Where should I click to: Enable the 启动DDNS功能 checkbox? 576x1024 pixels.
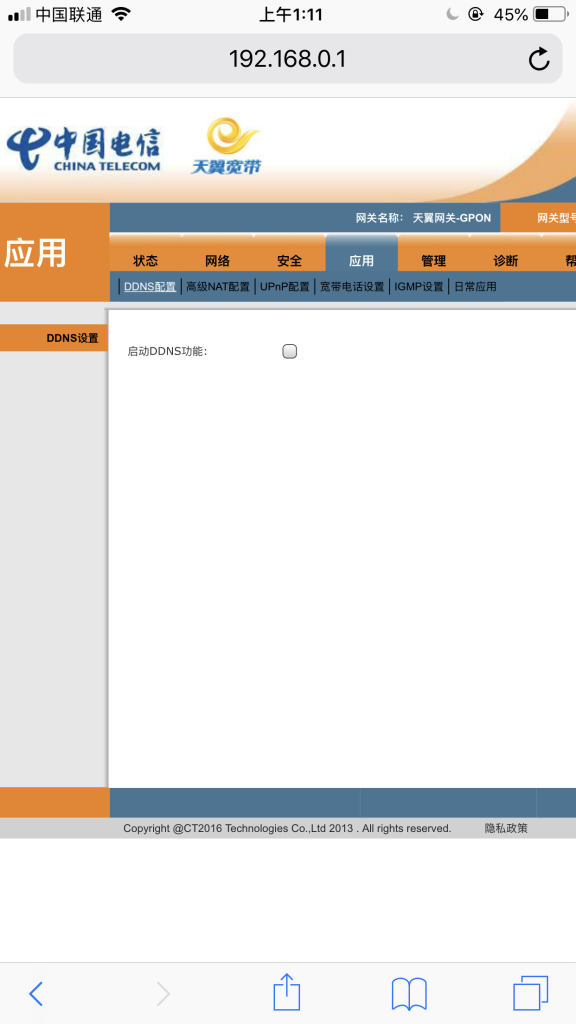click(289, 351)
